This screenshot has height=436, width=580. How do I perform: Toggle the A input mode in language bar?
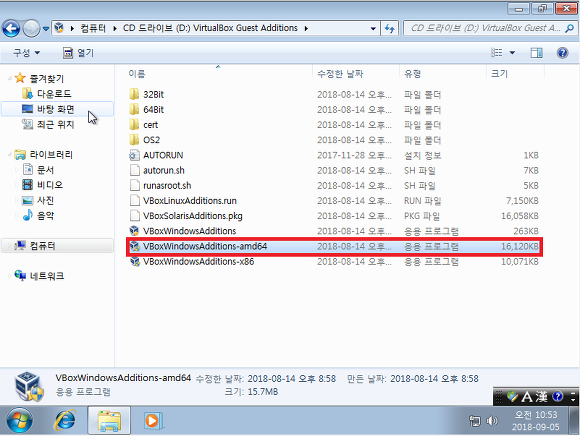click(527, 396)
